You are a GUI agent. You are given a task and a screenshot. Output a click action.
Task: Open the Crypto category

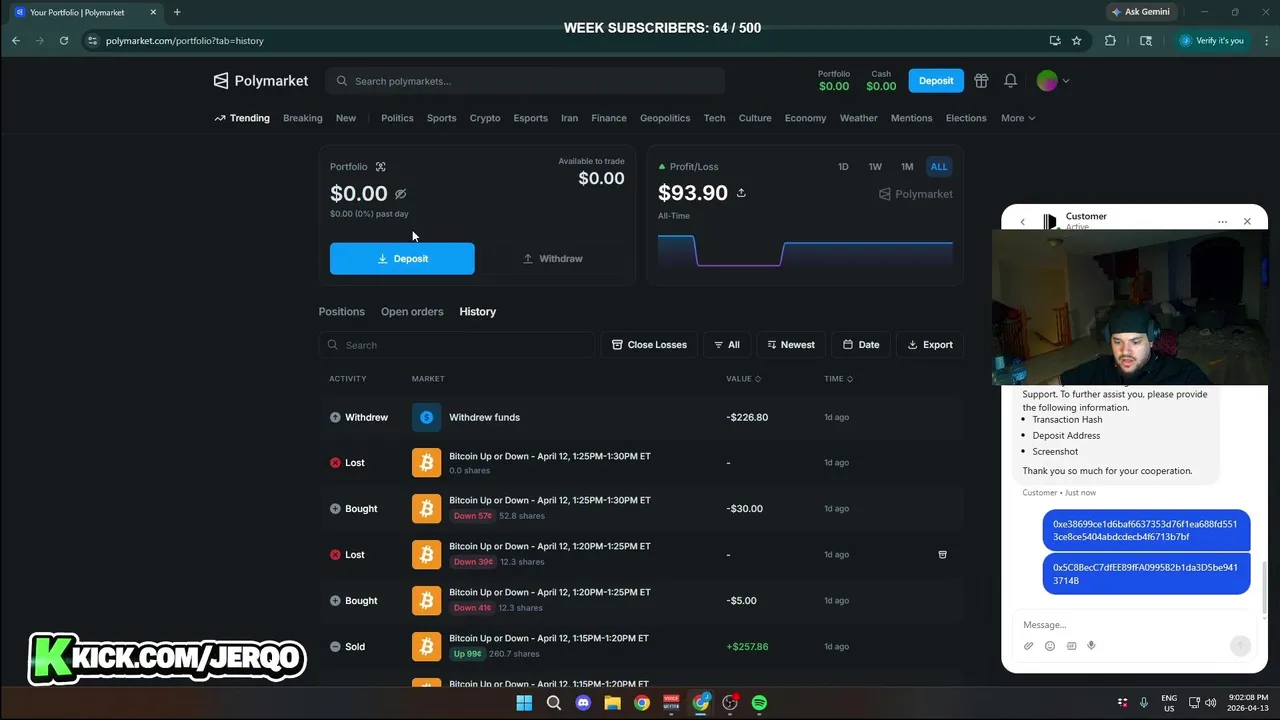(485, 118)
